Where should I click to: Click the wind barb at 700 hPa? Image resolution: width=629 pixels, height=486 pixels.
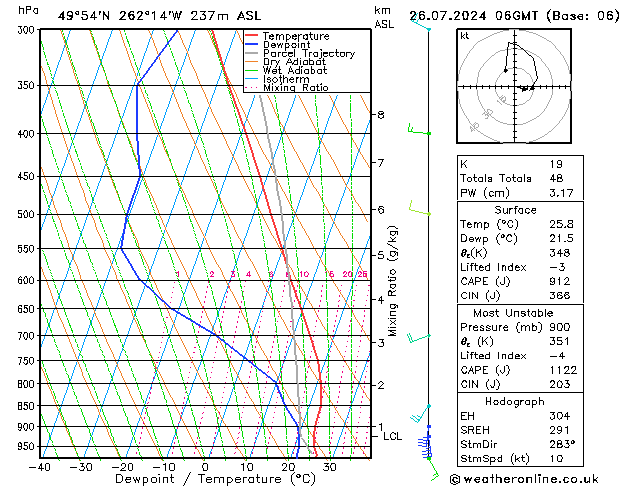click(x=419, y=338)
